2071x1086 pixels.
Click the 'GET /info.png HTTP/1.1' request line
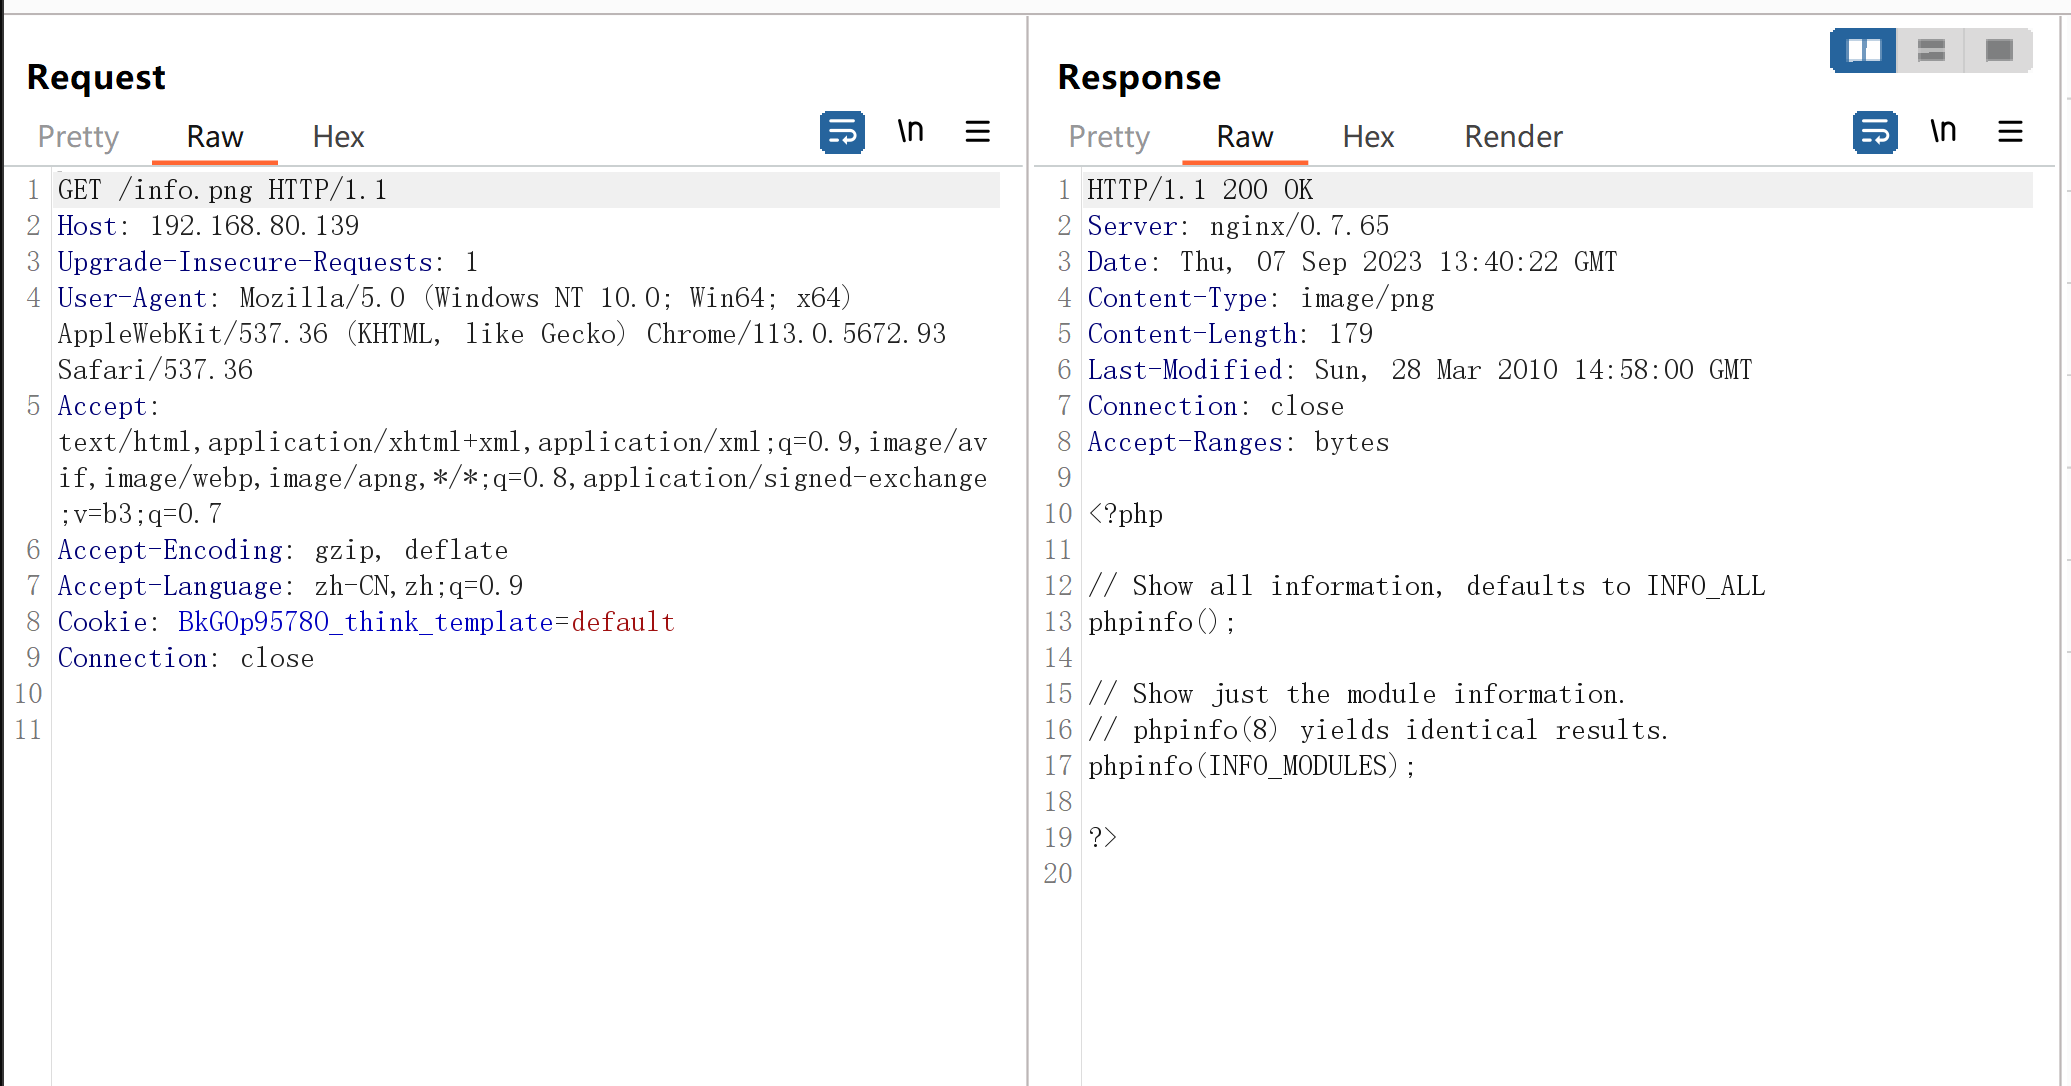[x=222, y=190]
